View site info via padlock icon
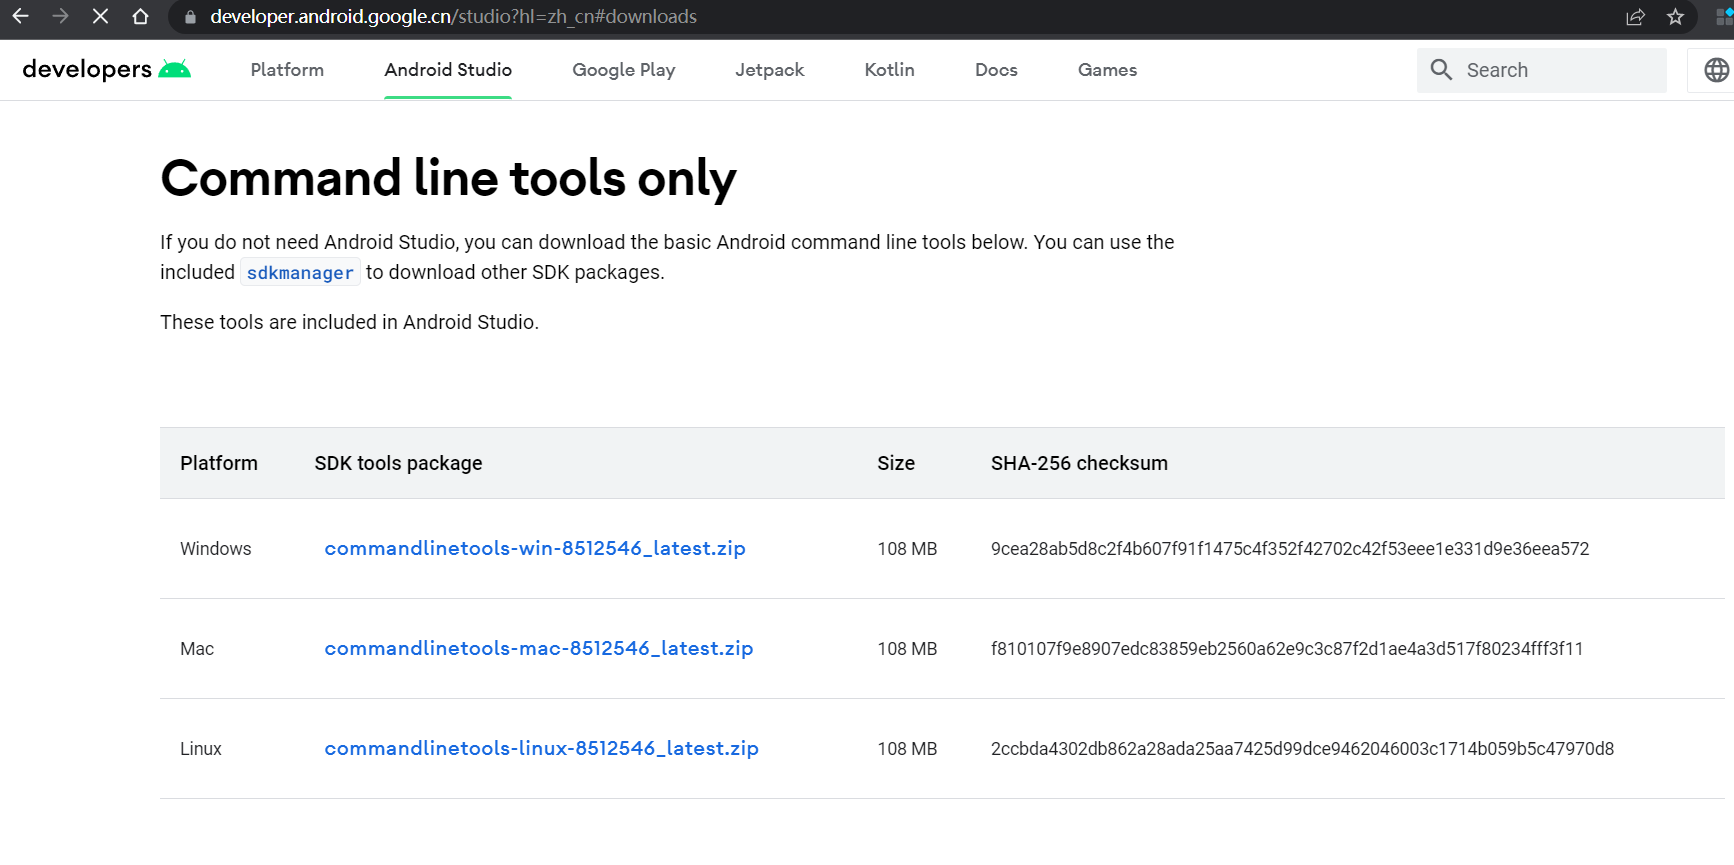 pyautogui.click(x=191, y=17)
